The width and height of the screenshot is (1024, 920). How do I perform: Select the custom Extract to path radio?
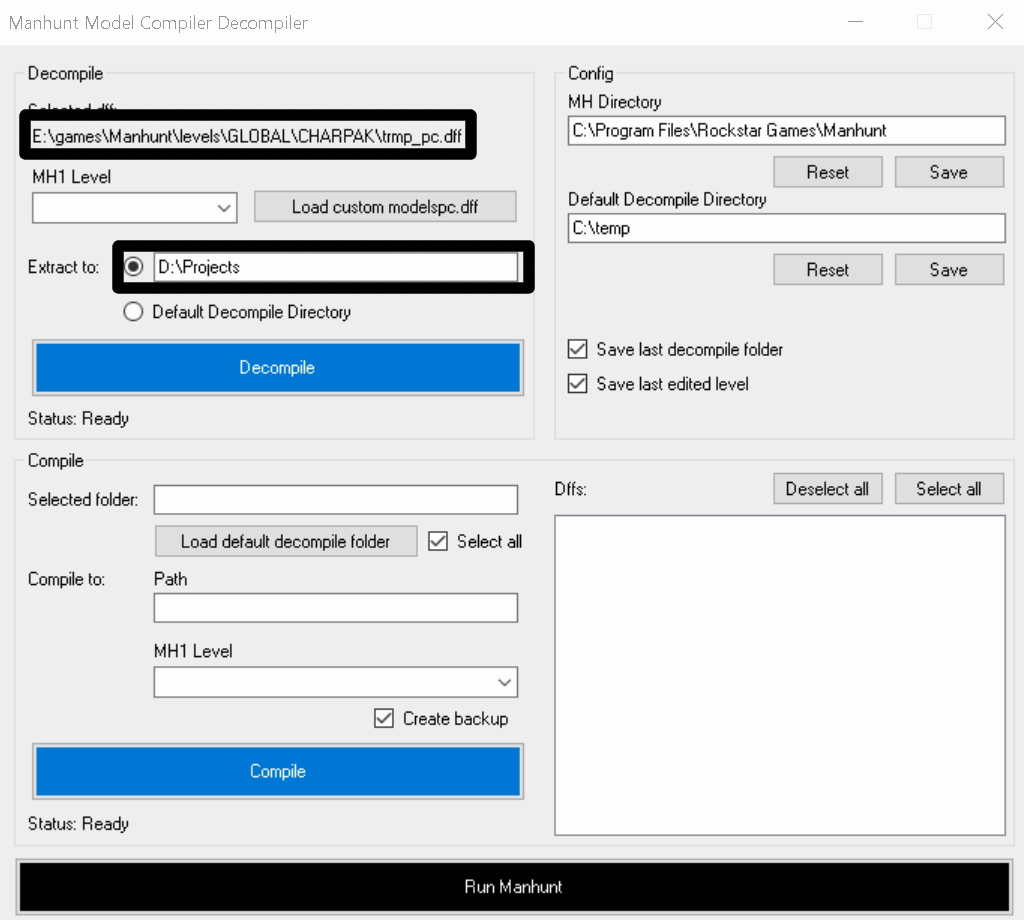133,266
